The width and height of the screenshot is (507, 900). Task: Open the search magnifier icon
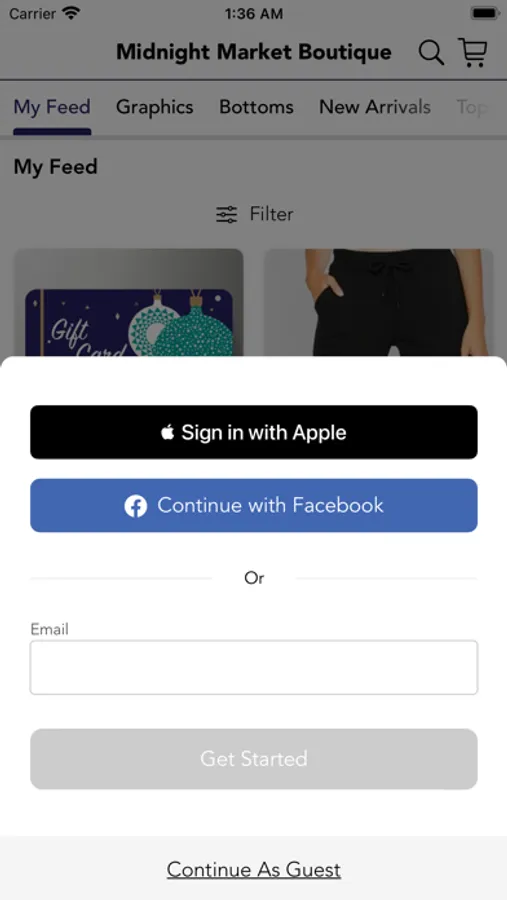[x=431, y=53]
